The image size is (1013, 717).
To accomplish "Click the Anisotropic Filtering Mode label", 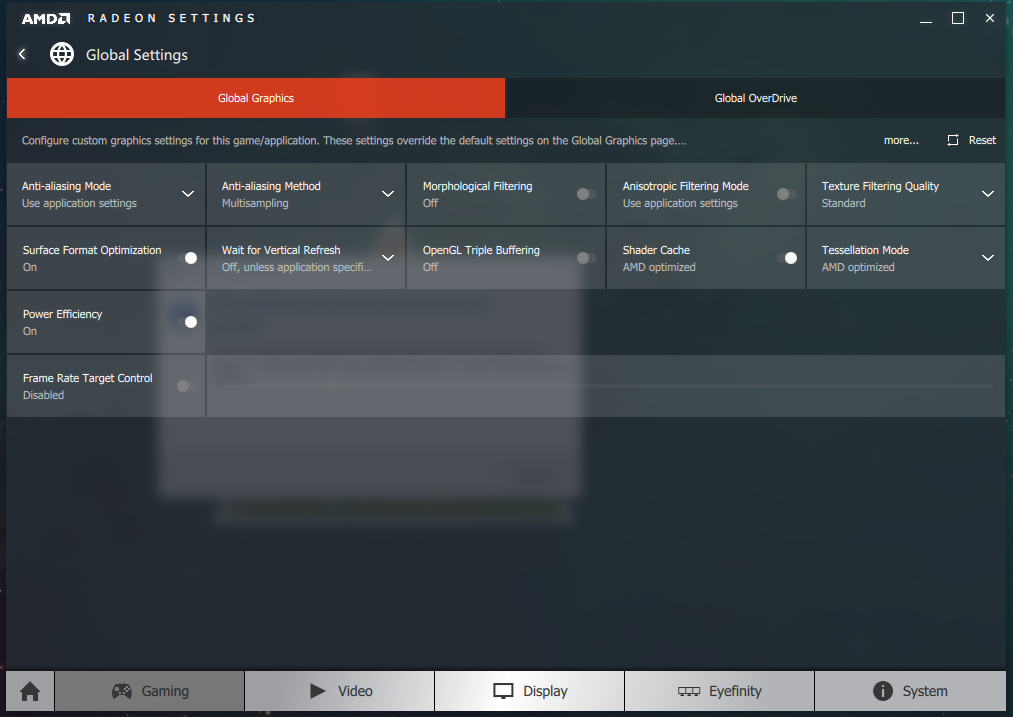I will pos(685,186).
